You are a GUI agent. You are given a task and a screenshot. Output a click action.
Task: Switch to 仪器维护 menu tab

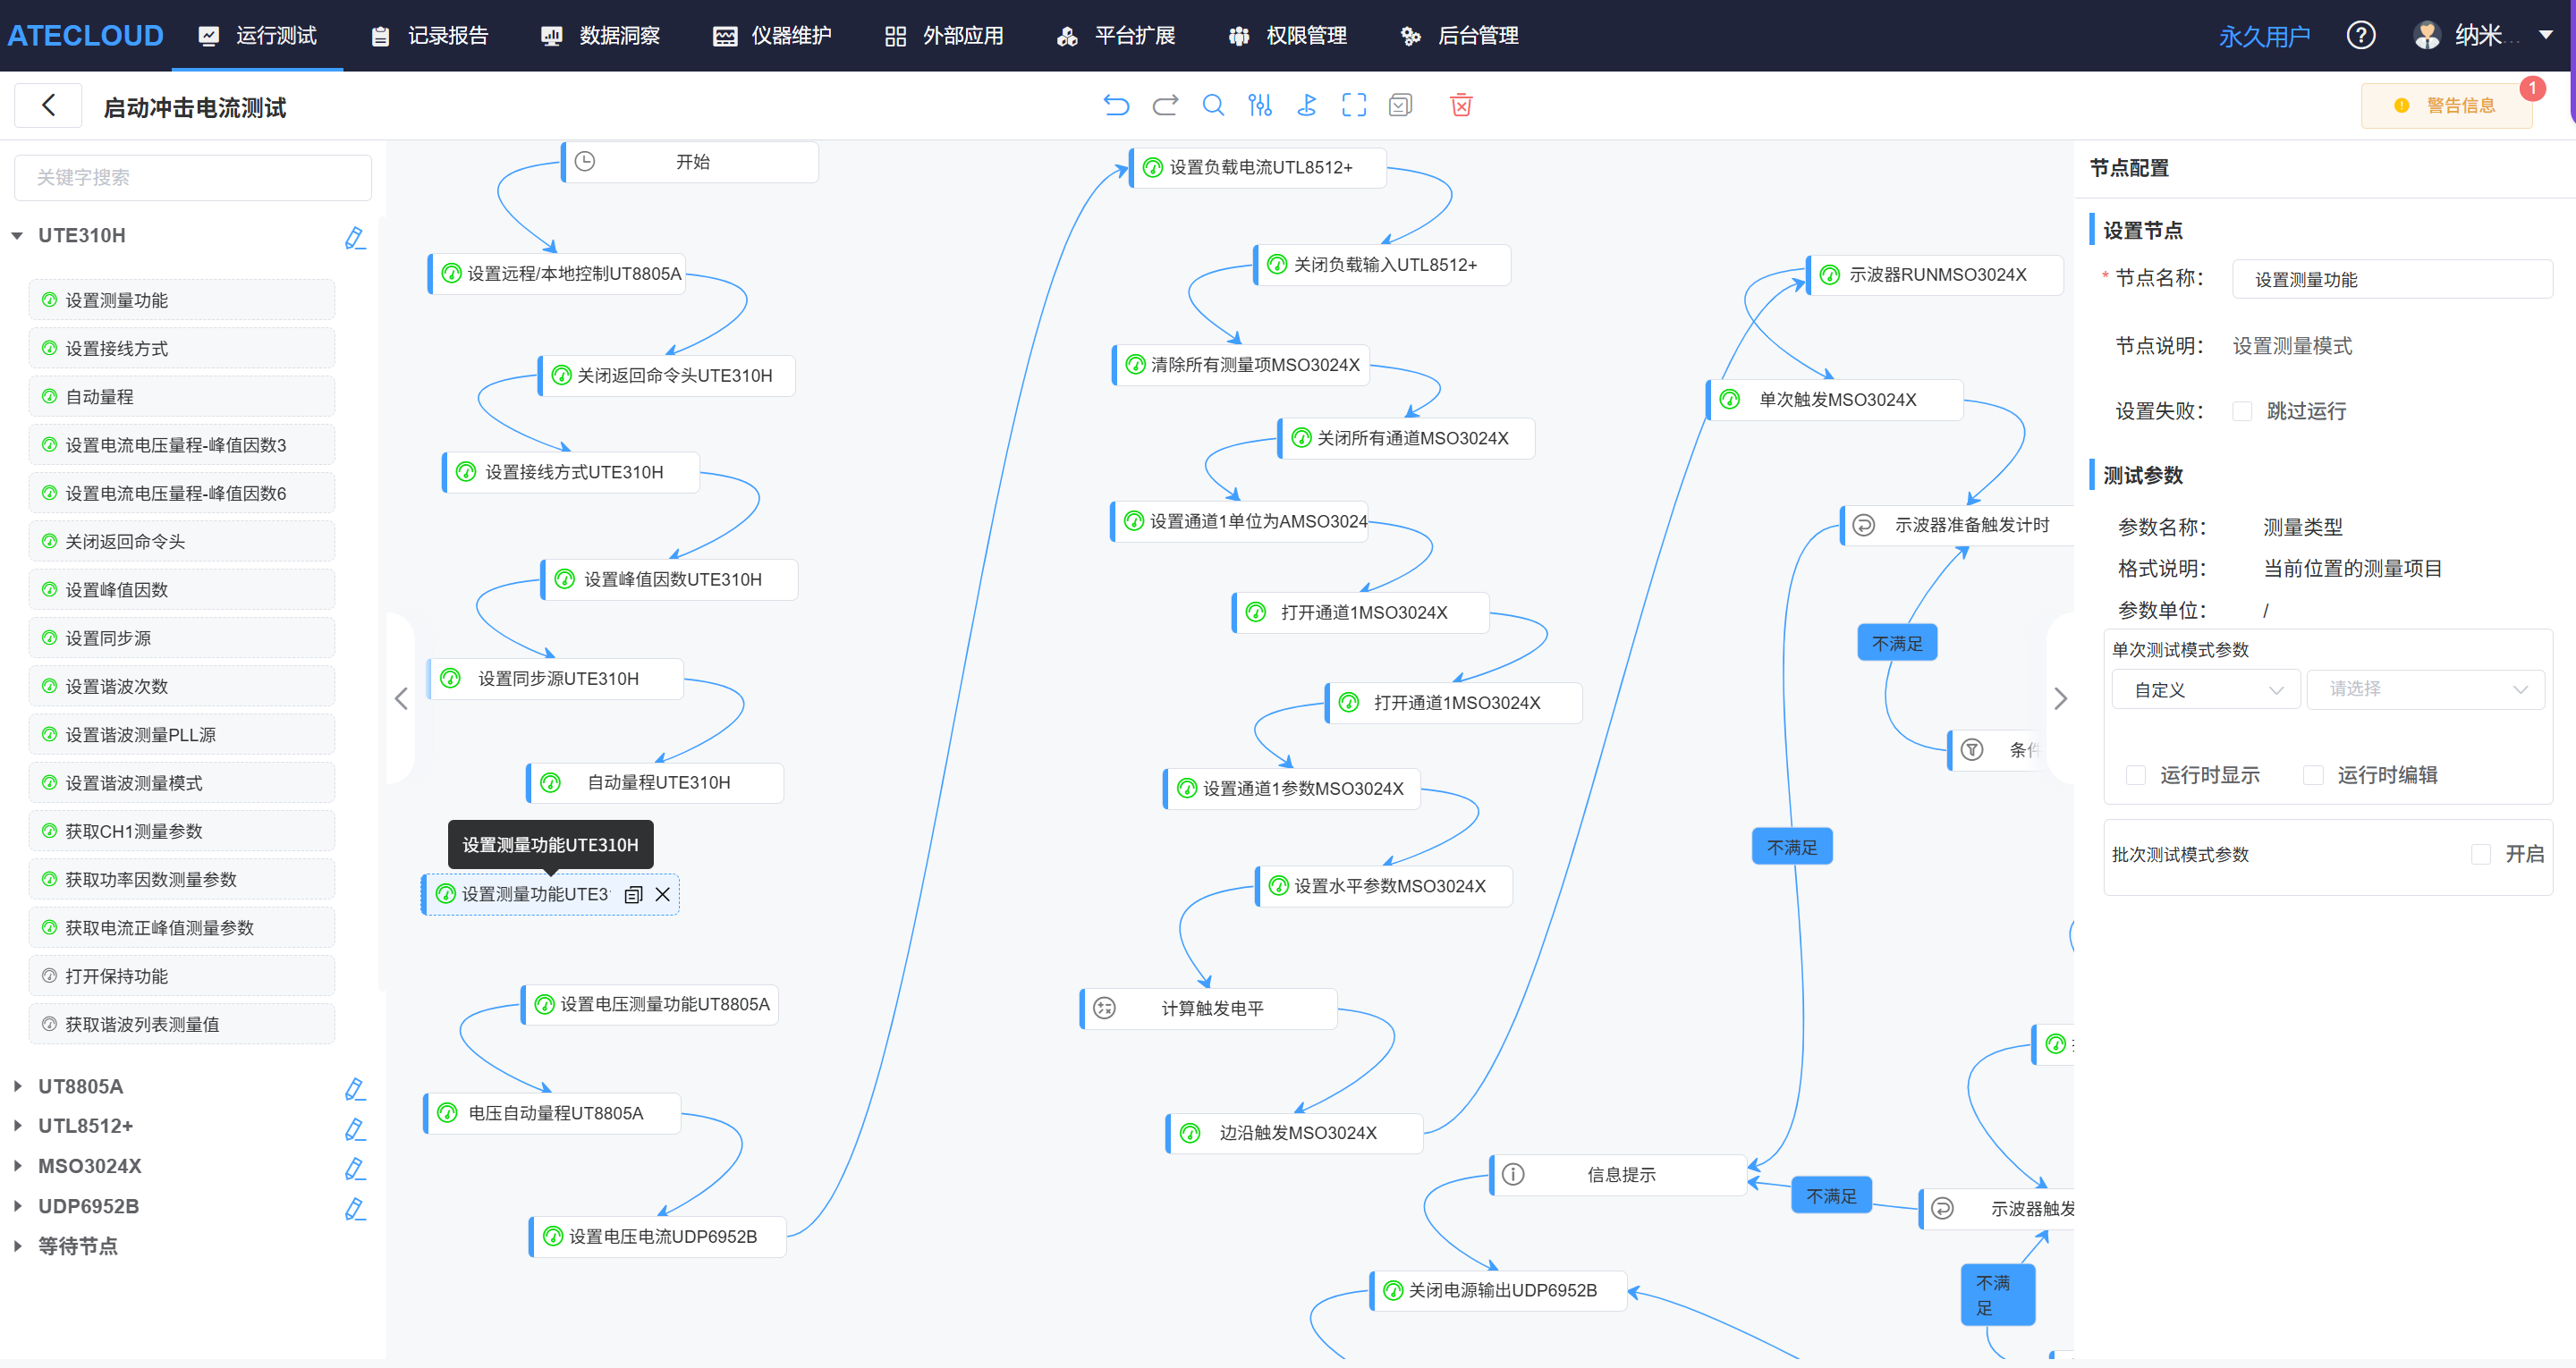pos(773,36)
